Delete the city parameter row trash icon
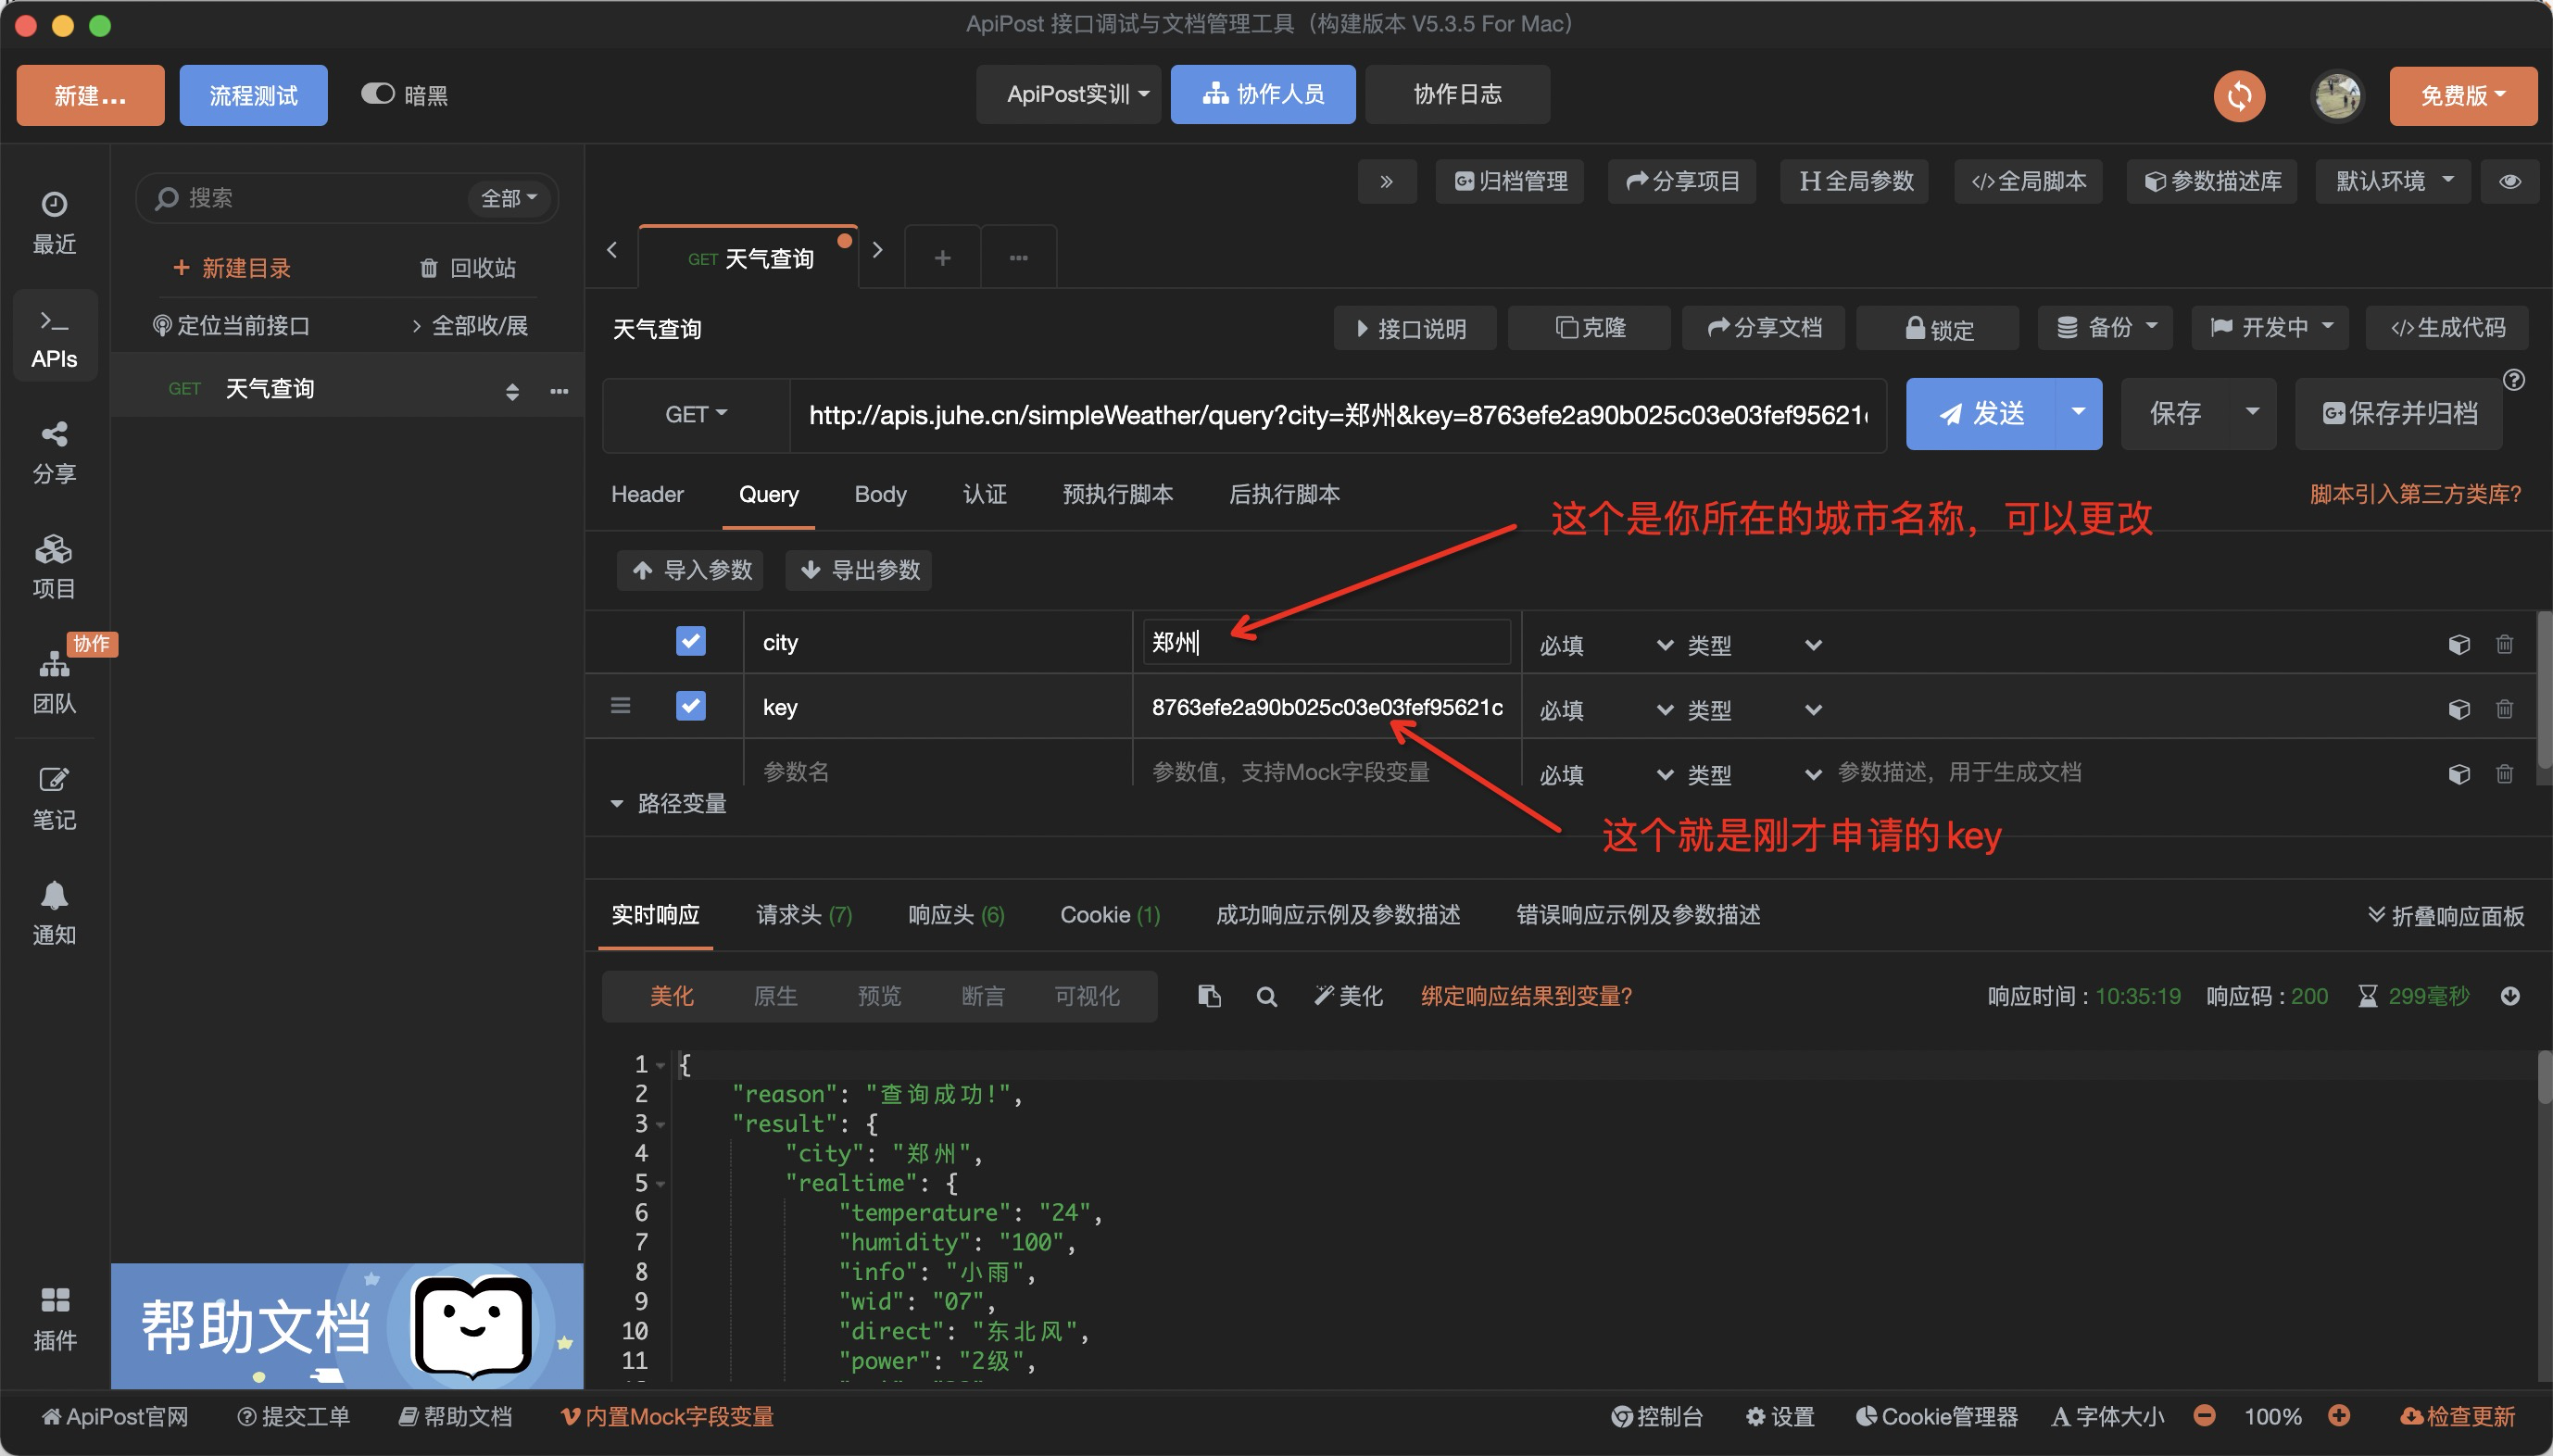 point(2504,644)
